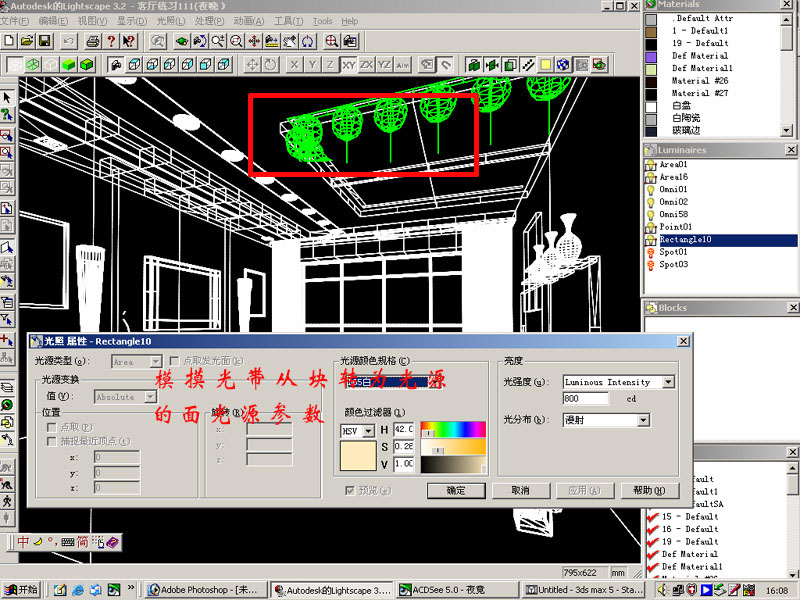Image resolution: width=800 pixels, height=600 pixels.
Task: Switch to colored wireframe display mode icon
Action: pyautogui.click(x=33, y=64)
